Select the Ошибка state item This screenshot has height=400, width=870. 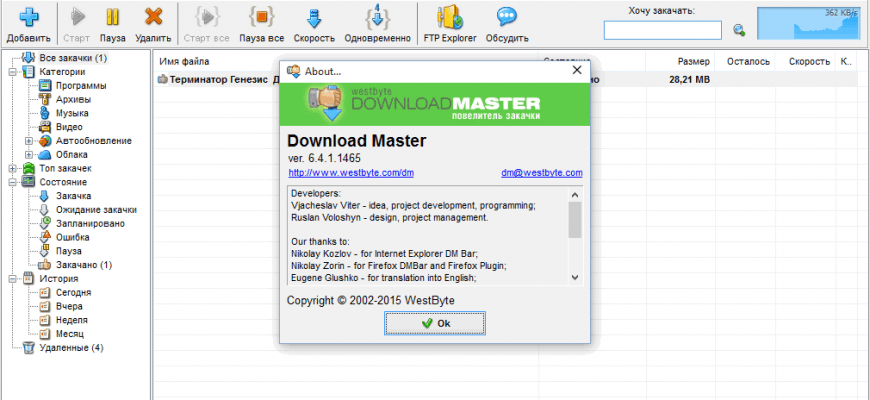73,237
